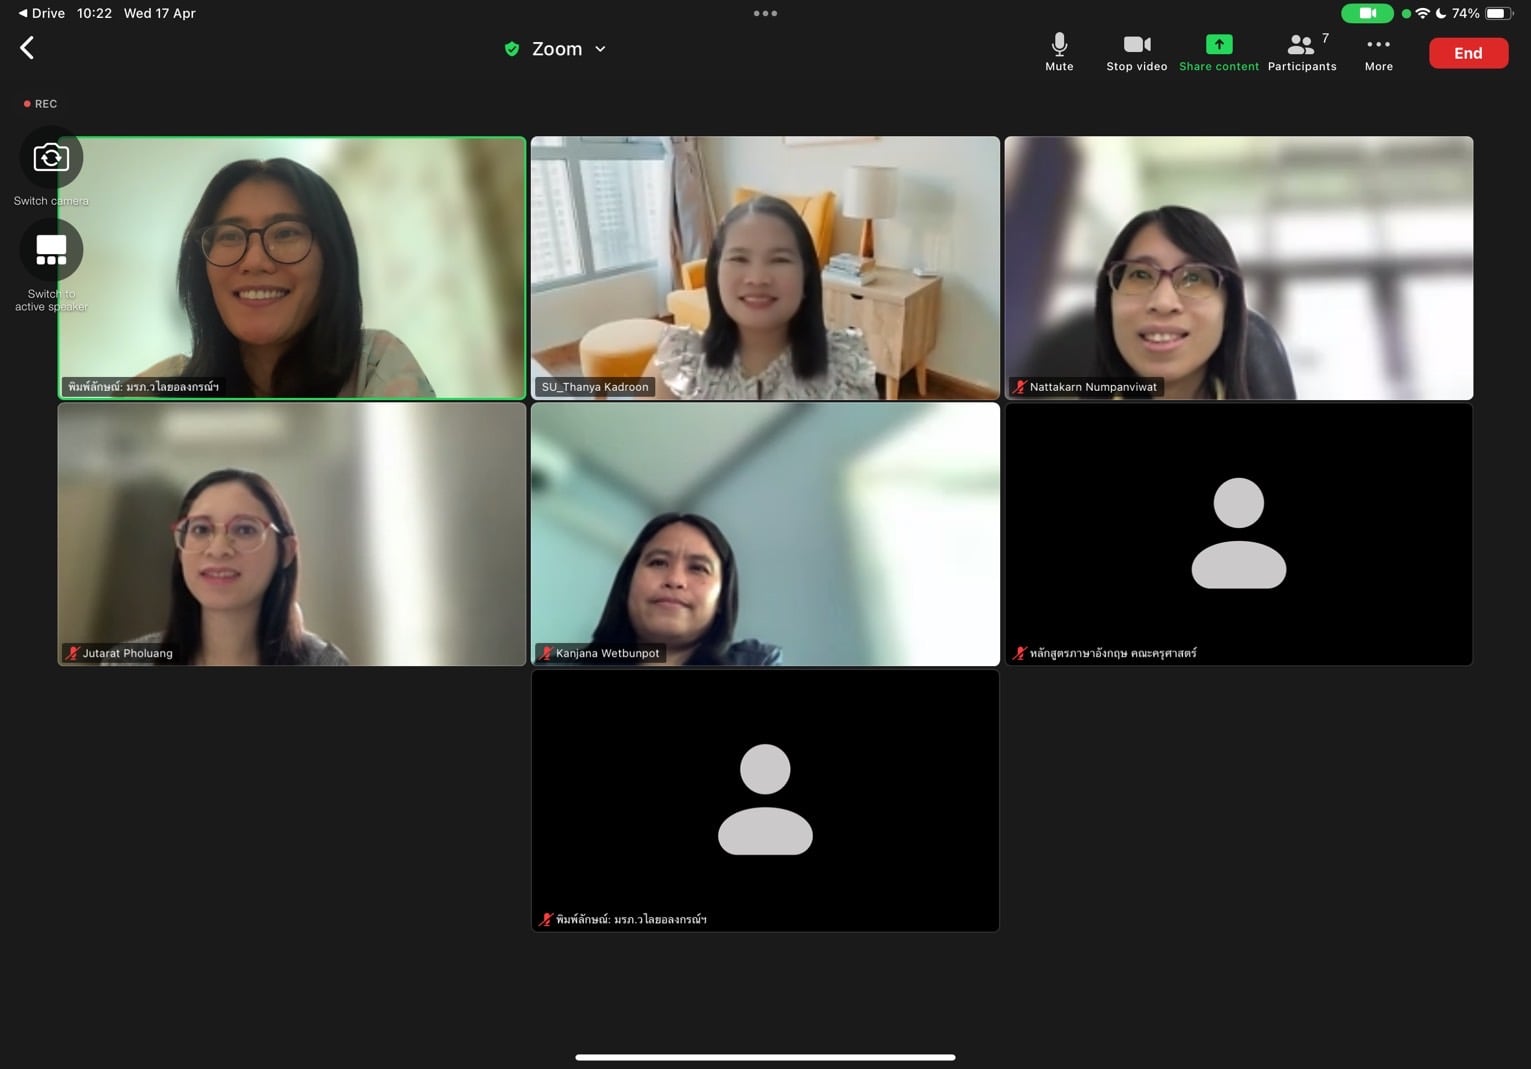Screen dimensions: 1531x1069
Task: Mute the microphone in the toolbar
Action: [1059, 51]
